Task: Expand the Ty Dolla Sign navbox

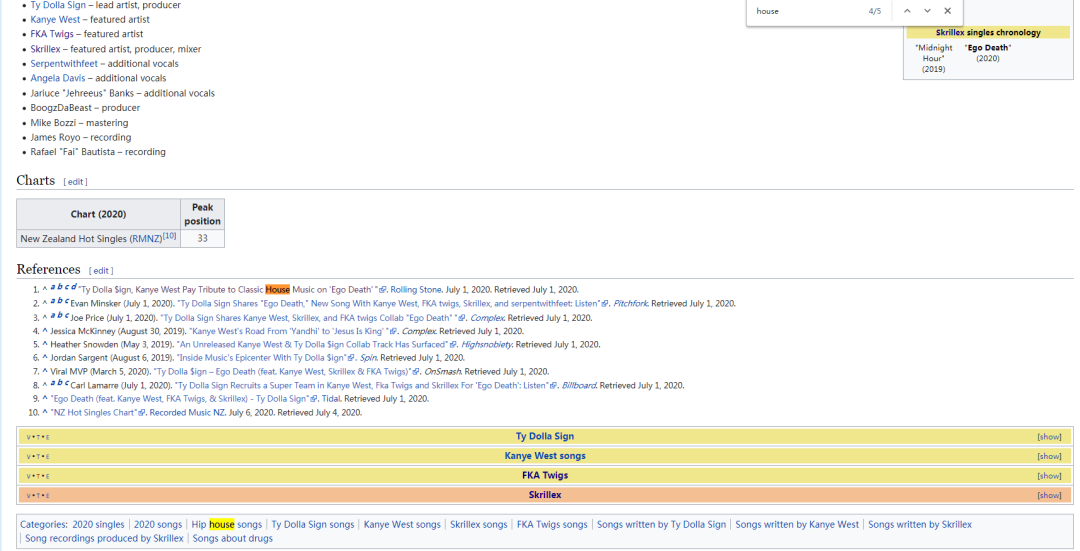Action: [x=1049, y=437]
